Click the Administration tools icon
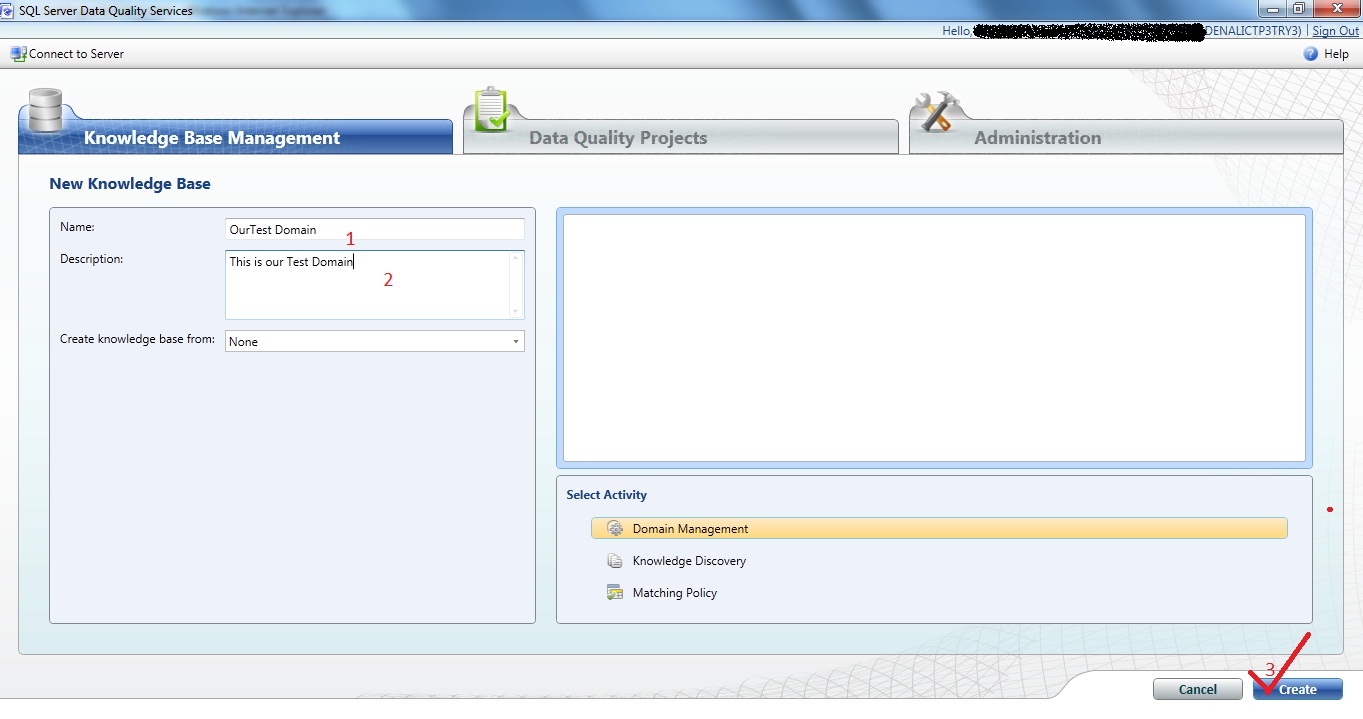Viewport: 1363px width, 719px height. tap(938, 111)
